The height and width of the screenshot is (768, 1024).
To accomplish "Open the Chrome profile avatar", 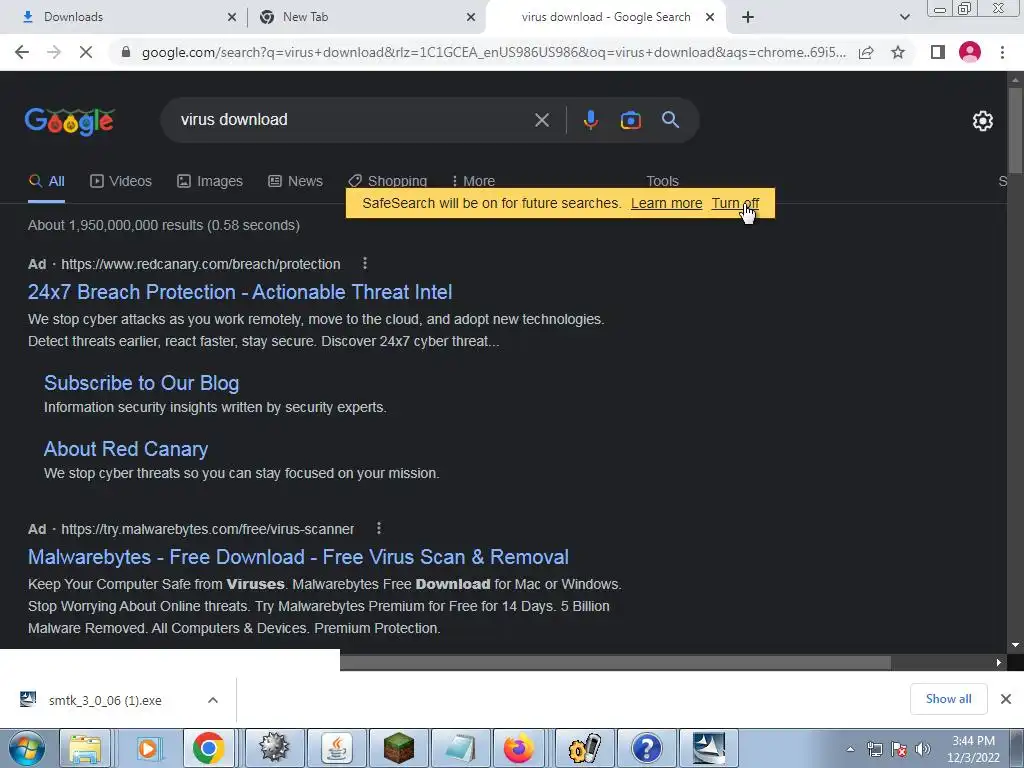I will tap(970, 52).
